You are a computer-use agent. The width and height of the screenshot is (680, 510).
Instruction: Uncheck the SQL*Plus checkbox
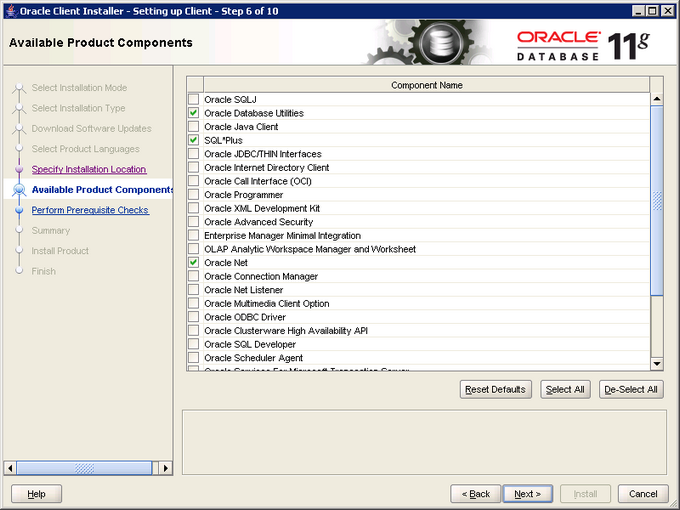point(193,140)
